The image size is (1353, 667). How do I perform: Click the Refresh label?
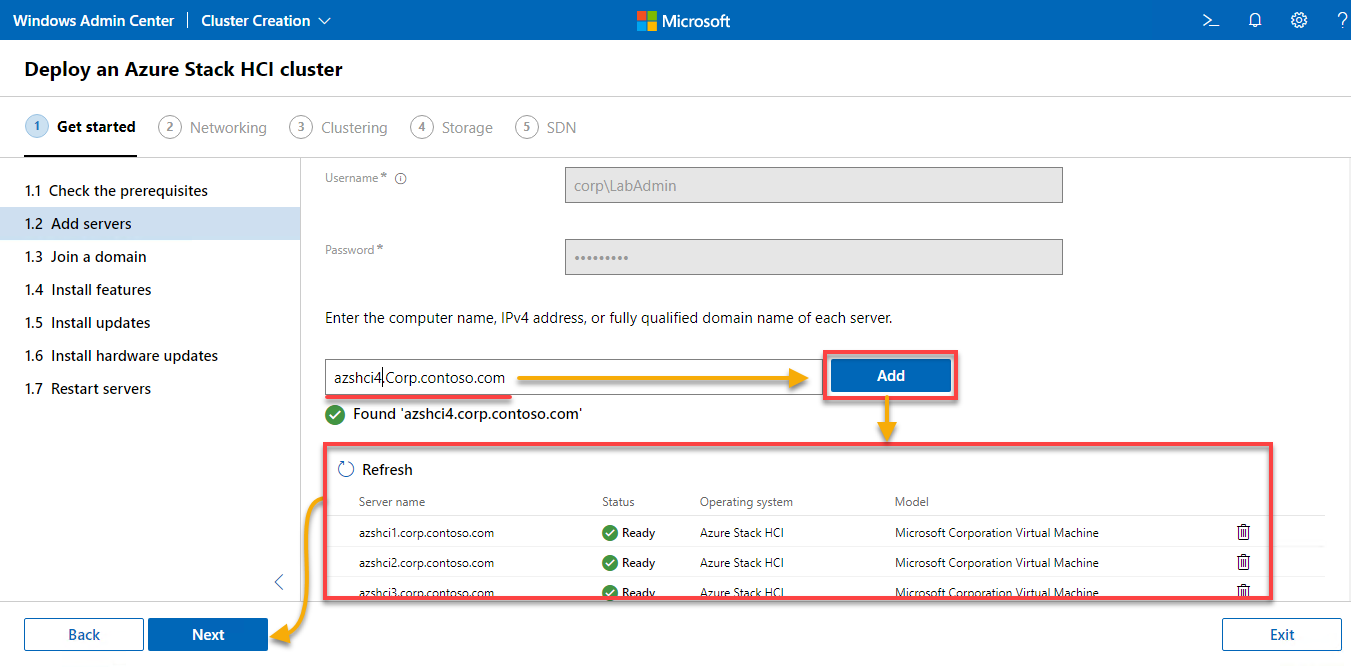tap(387, 470)
